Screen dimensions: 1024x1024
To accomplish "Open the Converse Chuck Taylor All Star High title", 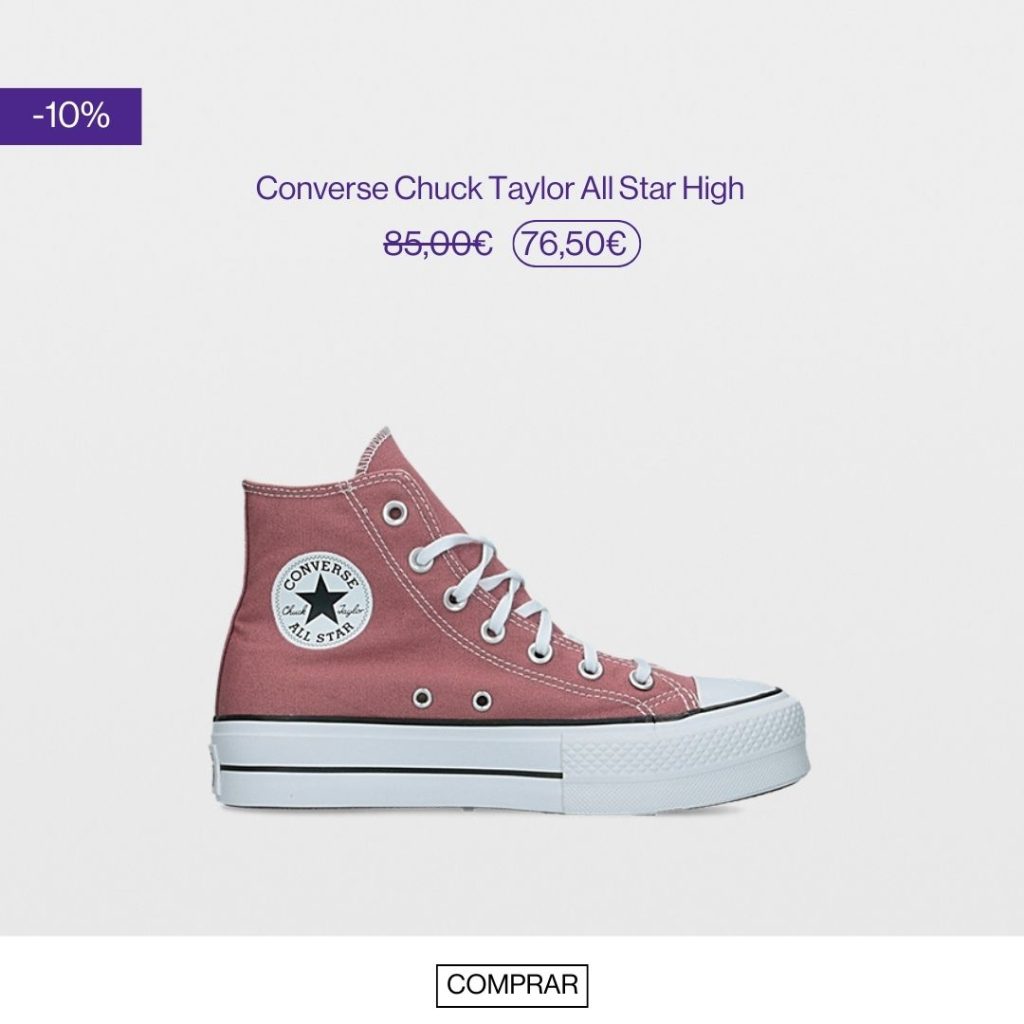I will click(x=500, y=188).
